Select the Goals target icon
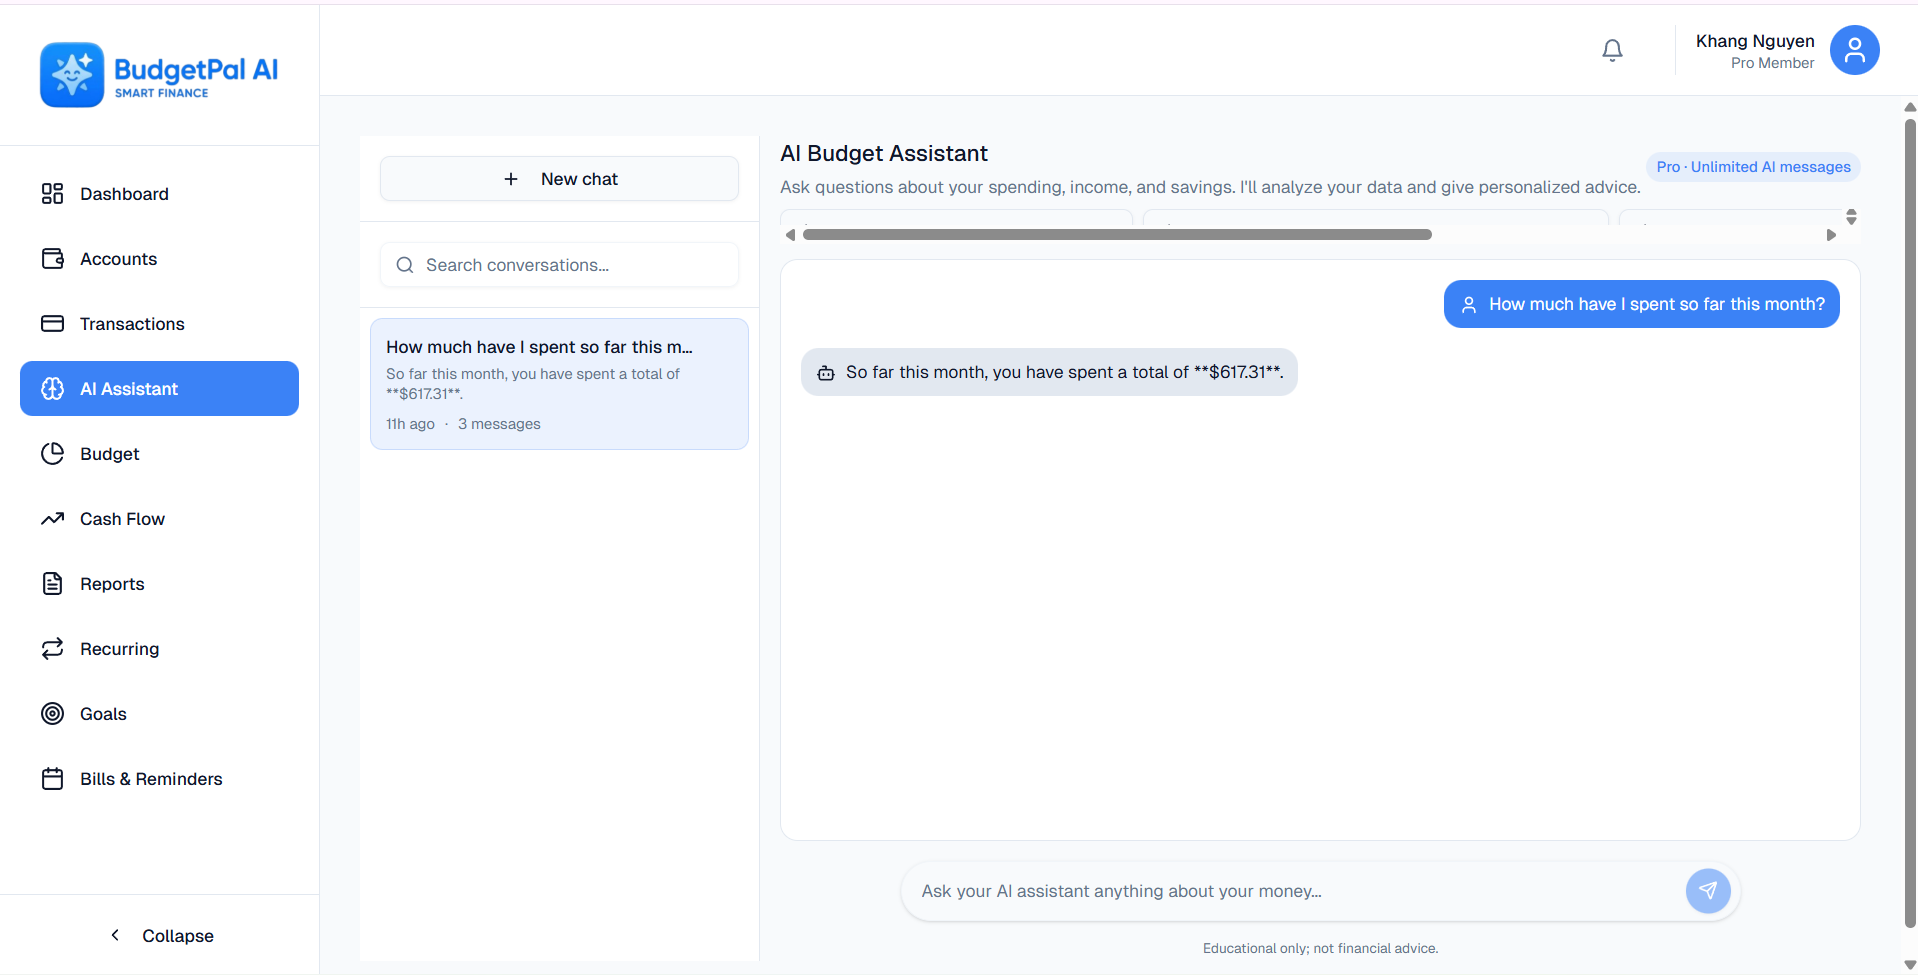1918x975 pixels. tap(52, 713)
